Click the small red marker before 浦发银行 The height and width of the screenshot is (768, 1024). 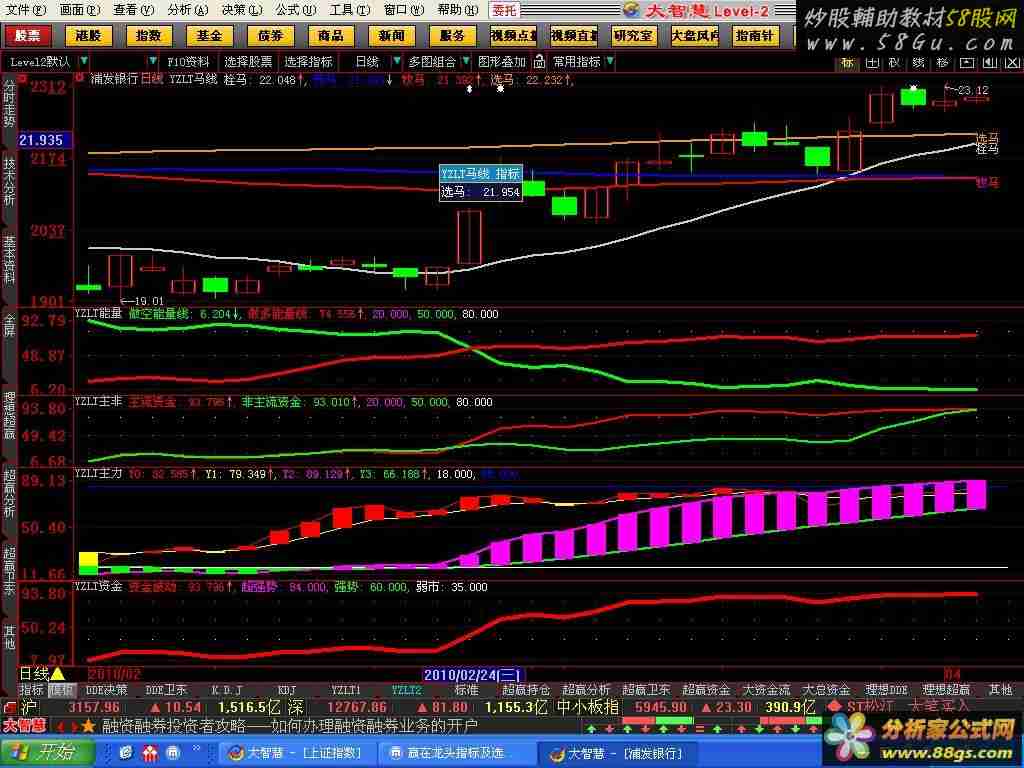[x=80, y=78]
